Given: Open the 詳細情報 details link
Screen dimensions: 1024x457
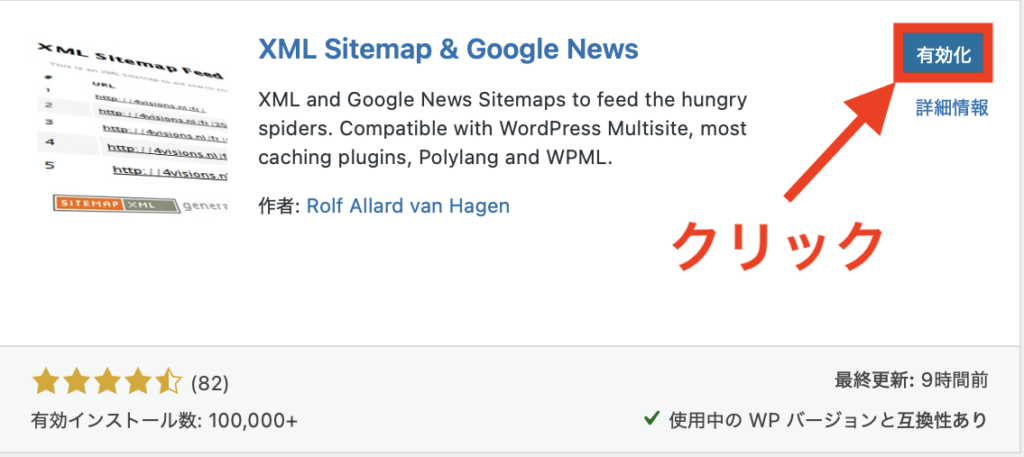Looking at the screenshot, I should click(x=952, y=108).
